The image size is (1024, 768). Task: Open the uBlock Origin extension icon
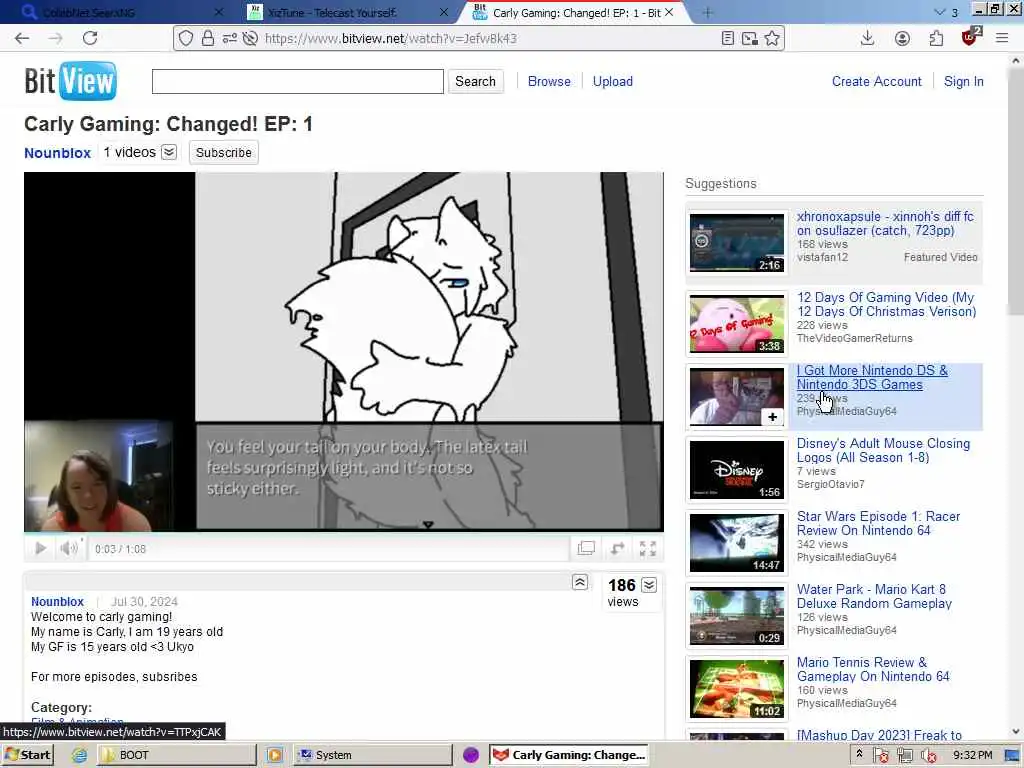point(970,37)
